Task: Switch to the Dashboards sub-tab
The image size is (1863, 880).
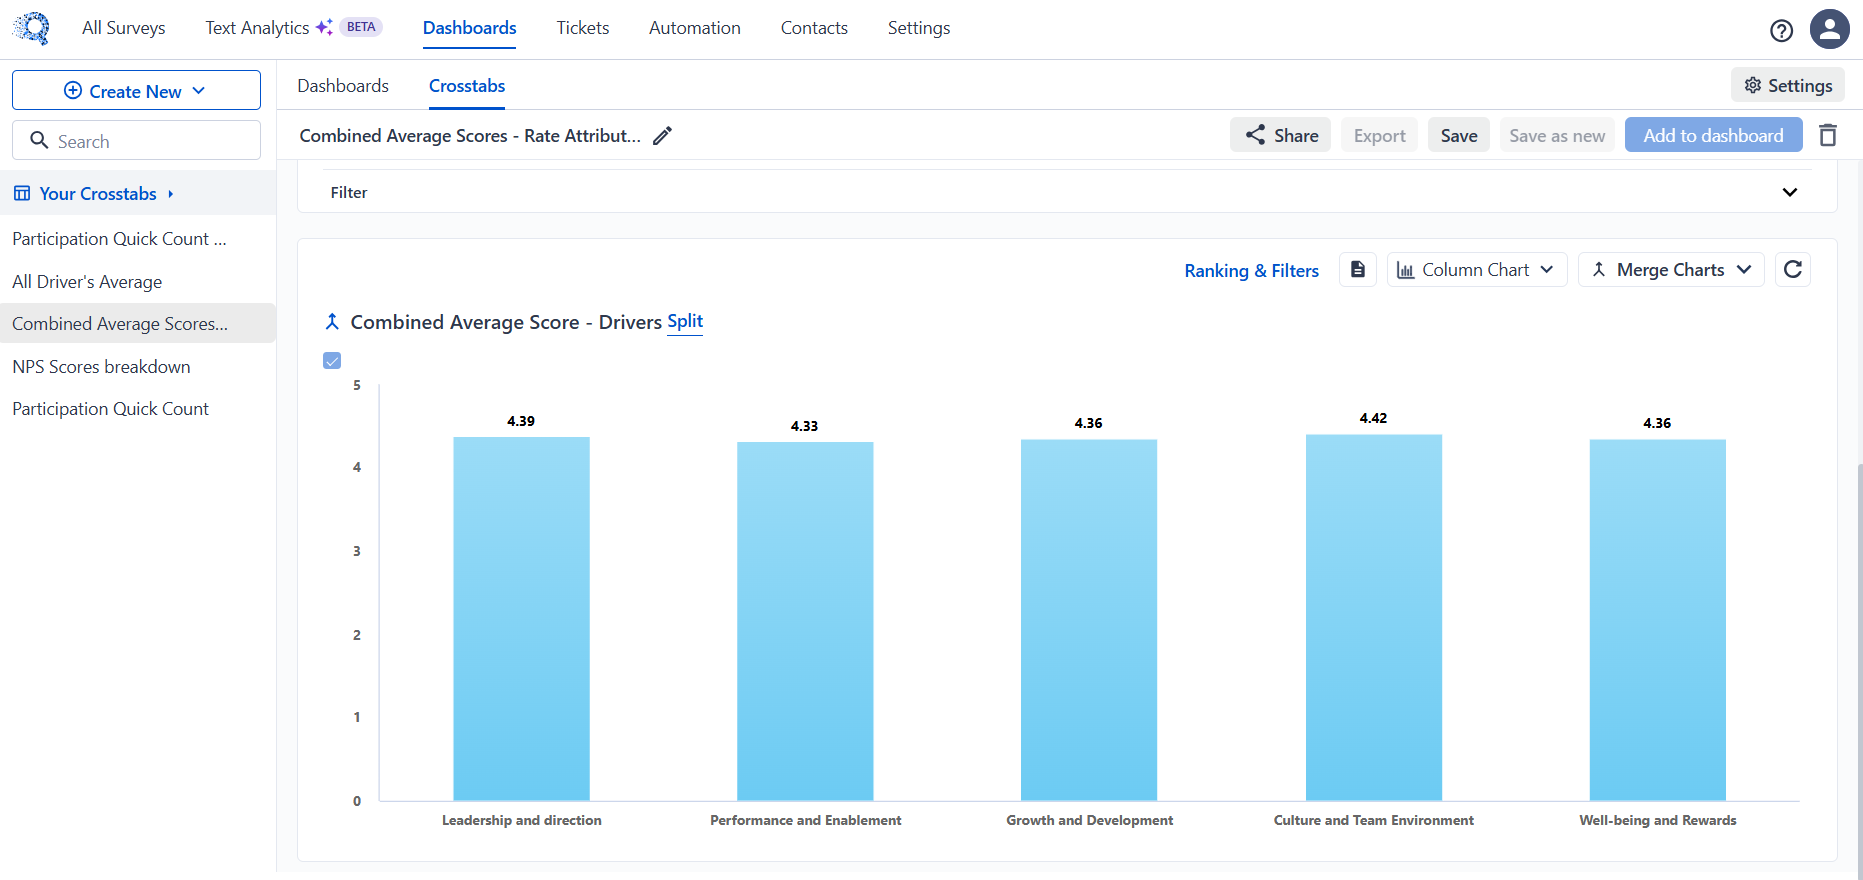Action: [343, 86]
